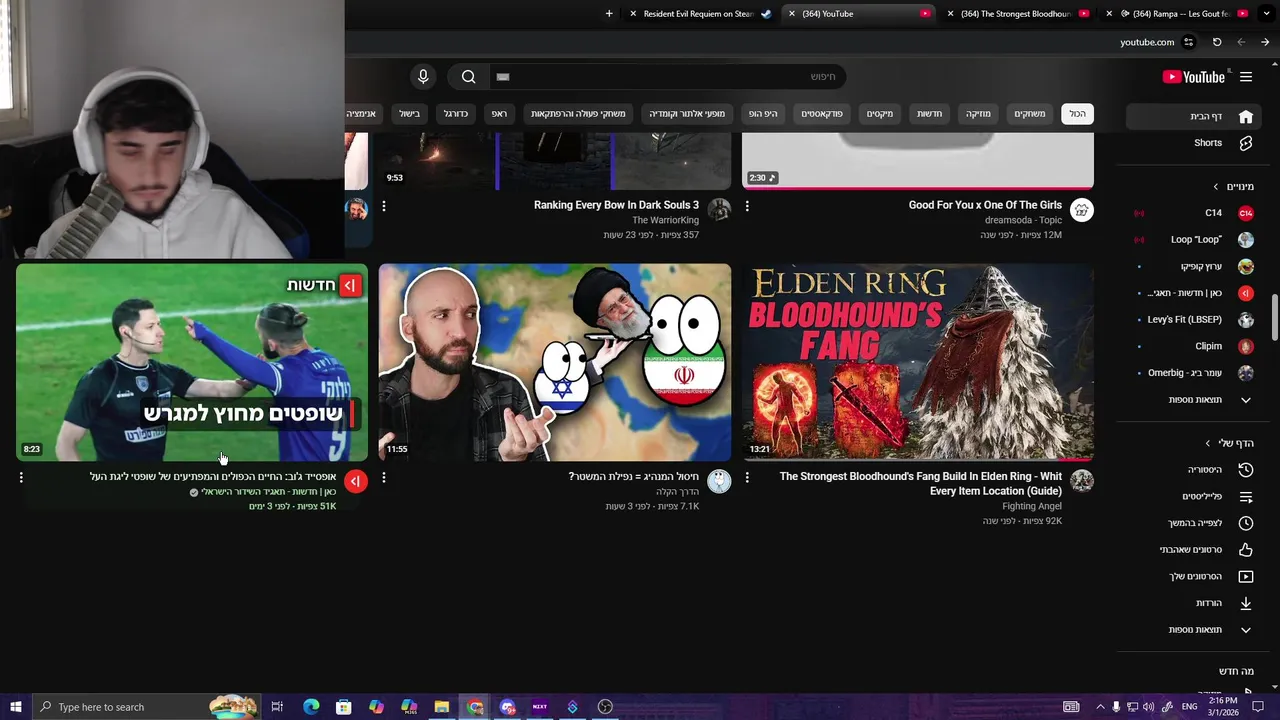Image resolution: width=1280 pixels, height=720 pixels.
Task: Open The Strongest Bloodhound's Fang Build title
Action: [x=920, y=484]
